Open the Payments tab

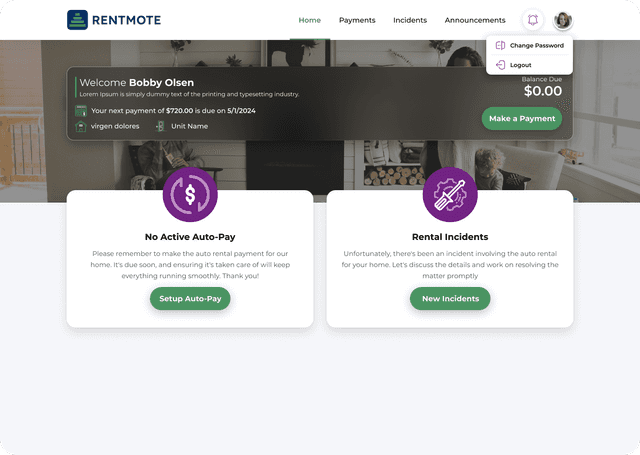pos(357,20)
